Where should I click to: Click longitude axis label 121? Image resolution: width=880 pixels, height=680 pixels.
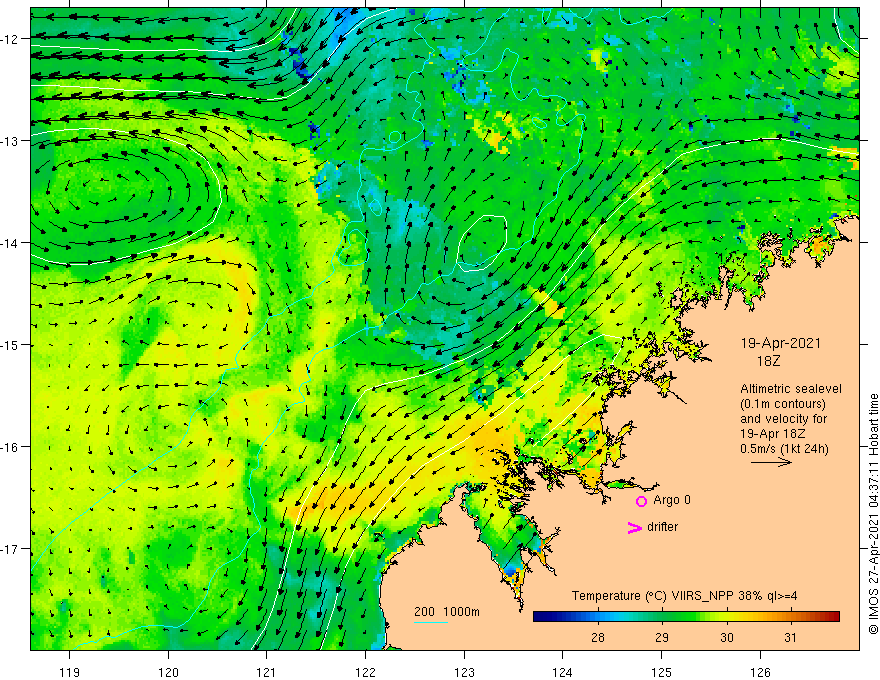point(267,672)
